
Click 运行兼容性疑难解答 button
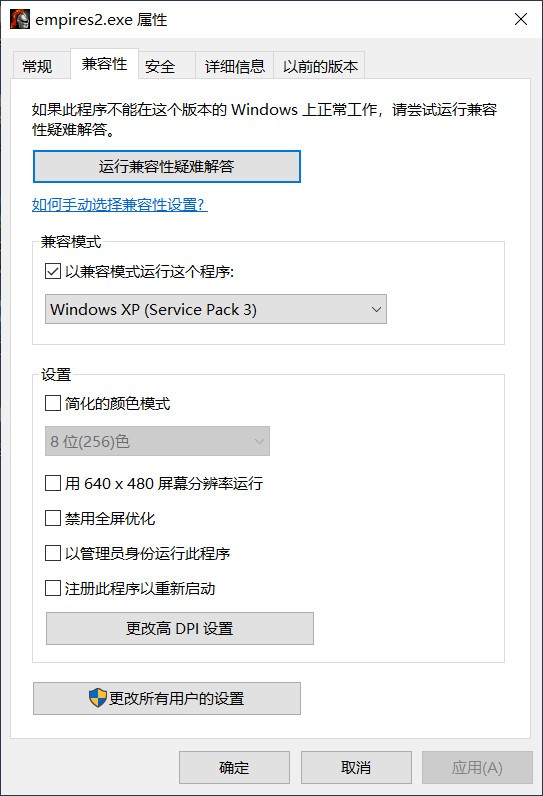point(167,167)
